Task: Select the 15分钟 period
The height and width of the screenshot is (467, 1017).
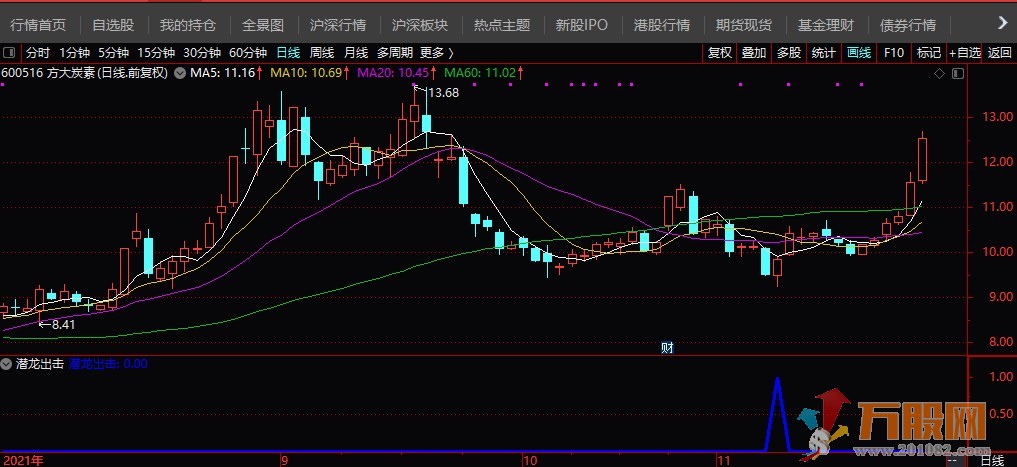Action: coord(156,53)
